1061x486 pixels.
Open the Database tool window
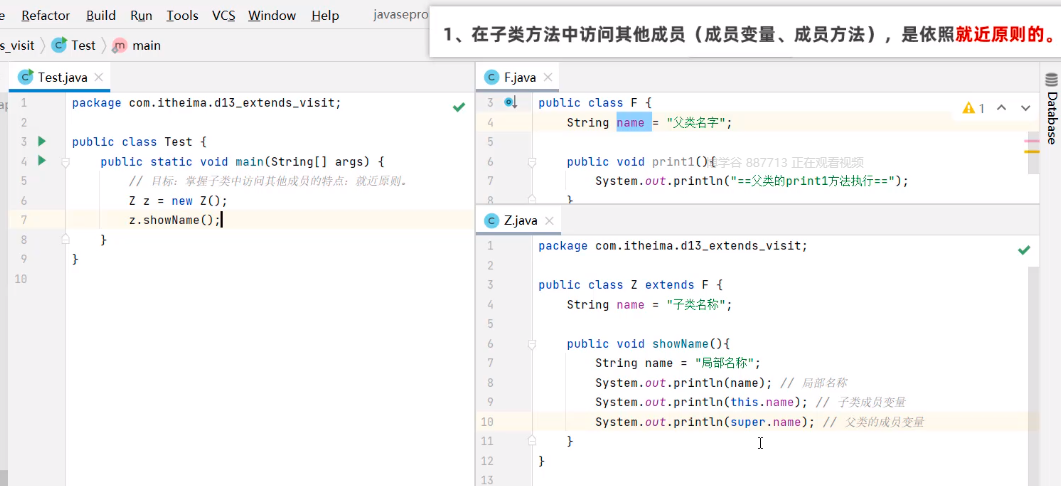tap(1051, 117)
